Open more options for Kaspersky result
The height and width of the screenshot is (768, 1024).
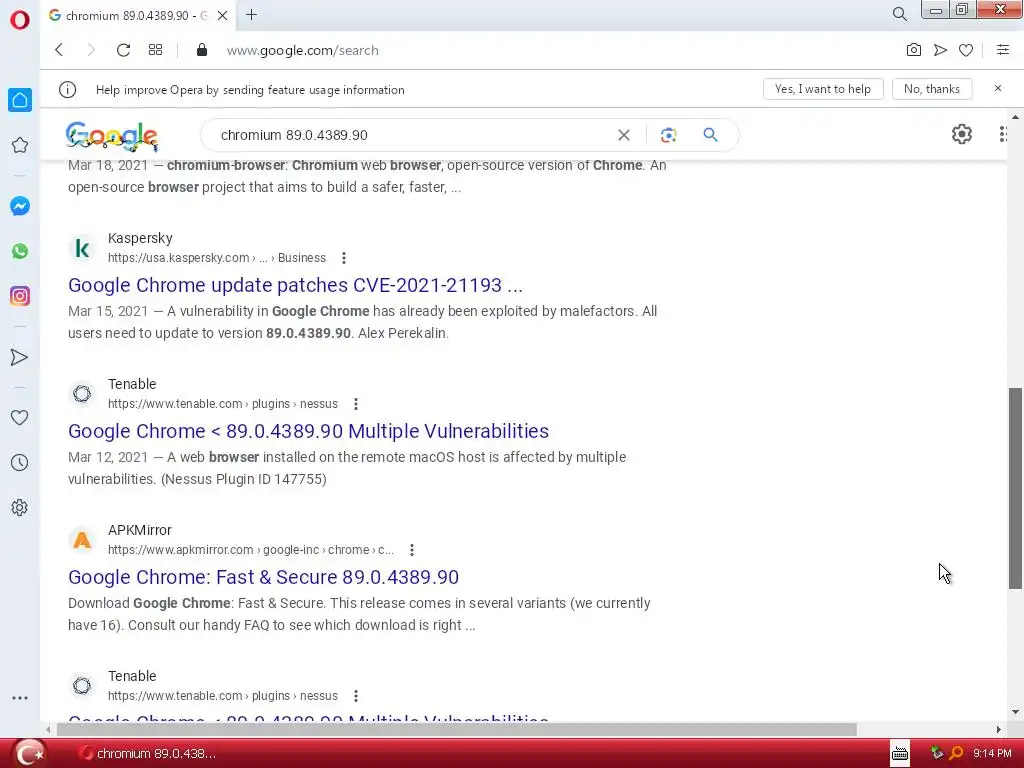[344, 258]
